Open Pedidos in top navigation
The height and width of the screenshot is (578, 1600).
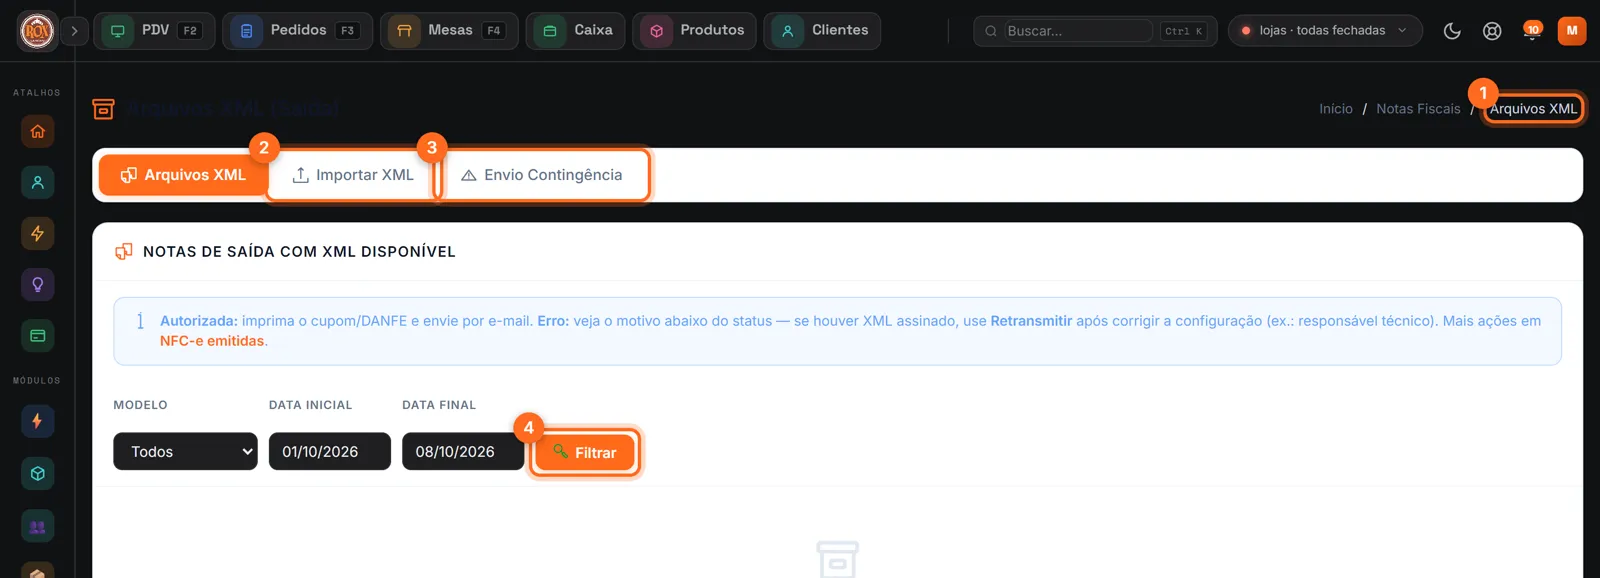297,31
